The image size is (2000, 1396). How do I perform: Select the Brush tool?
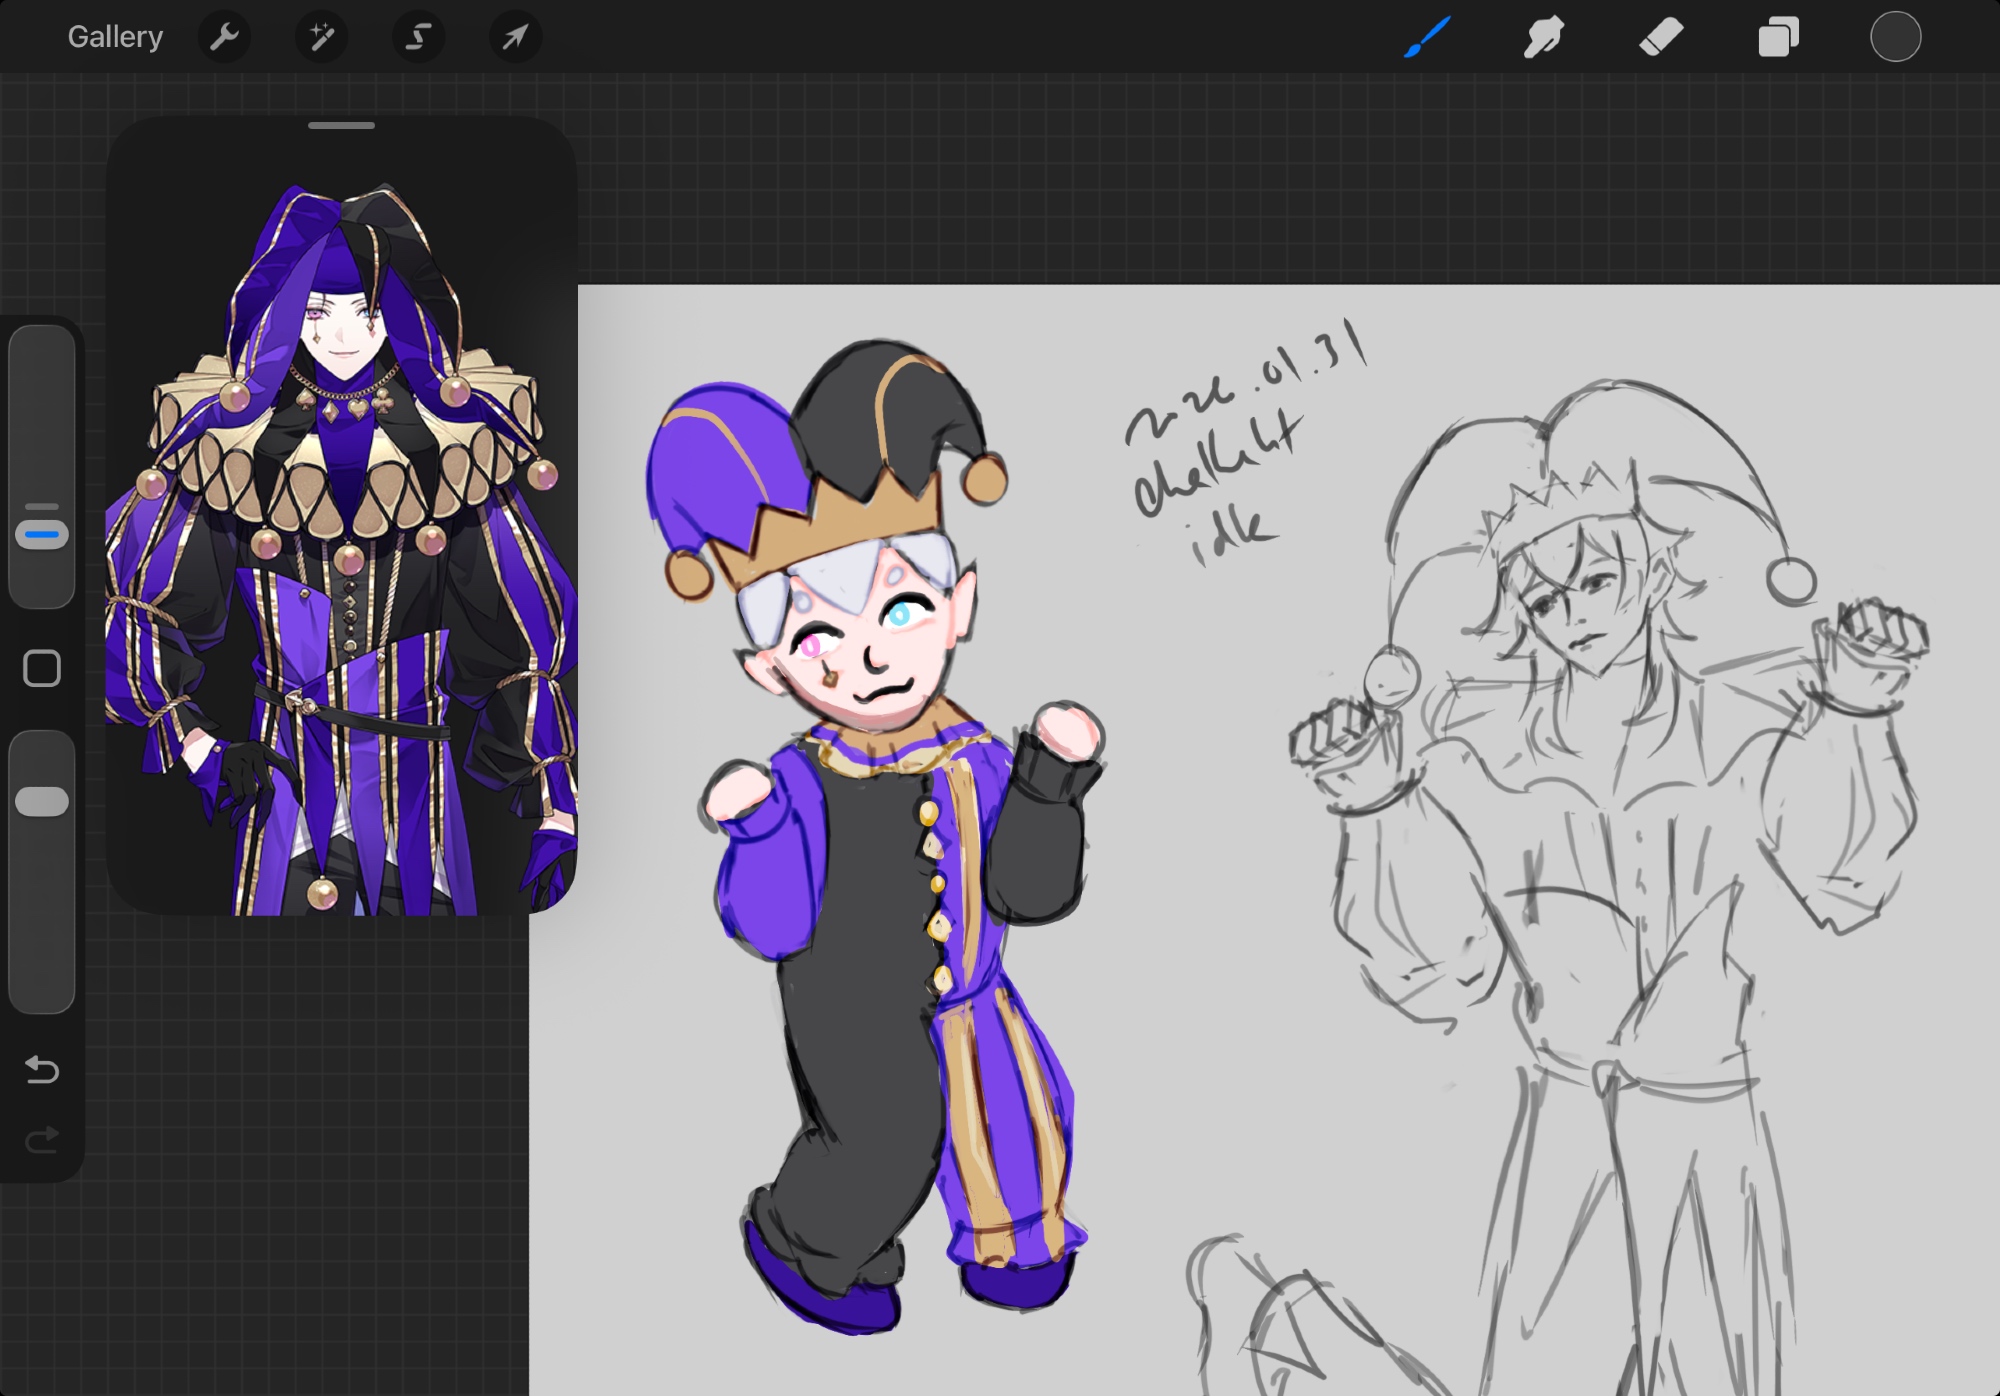(x=1427, y=37)
